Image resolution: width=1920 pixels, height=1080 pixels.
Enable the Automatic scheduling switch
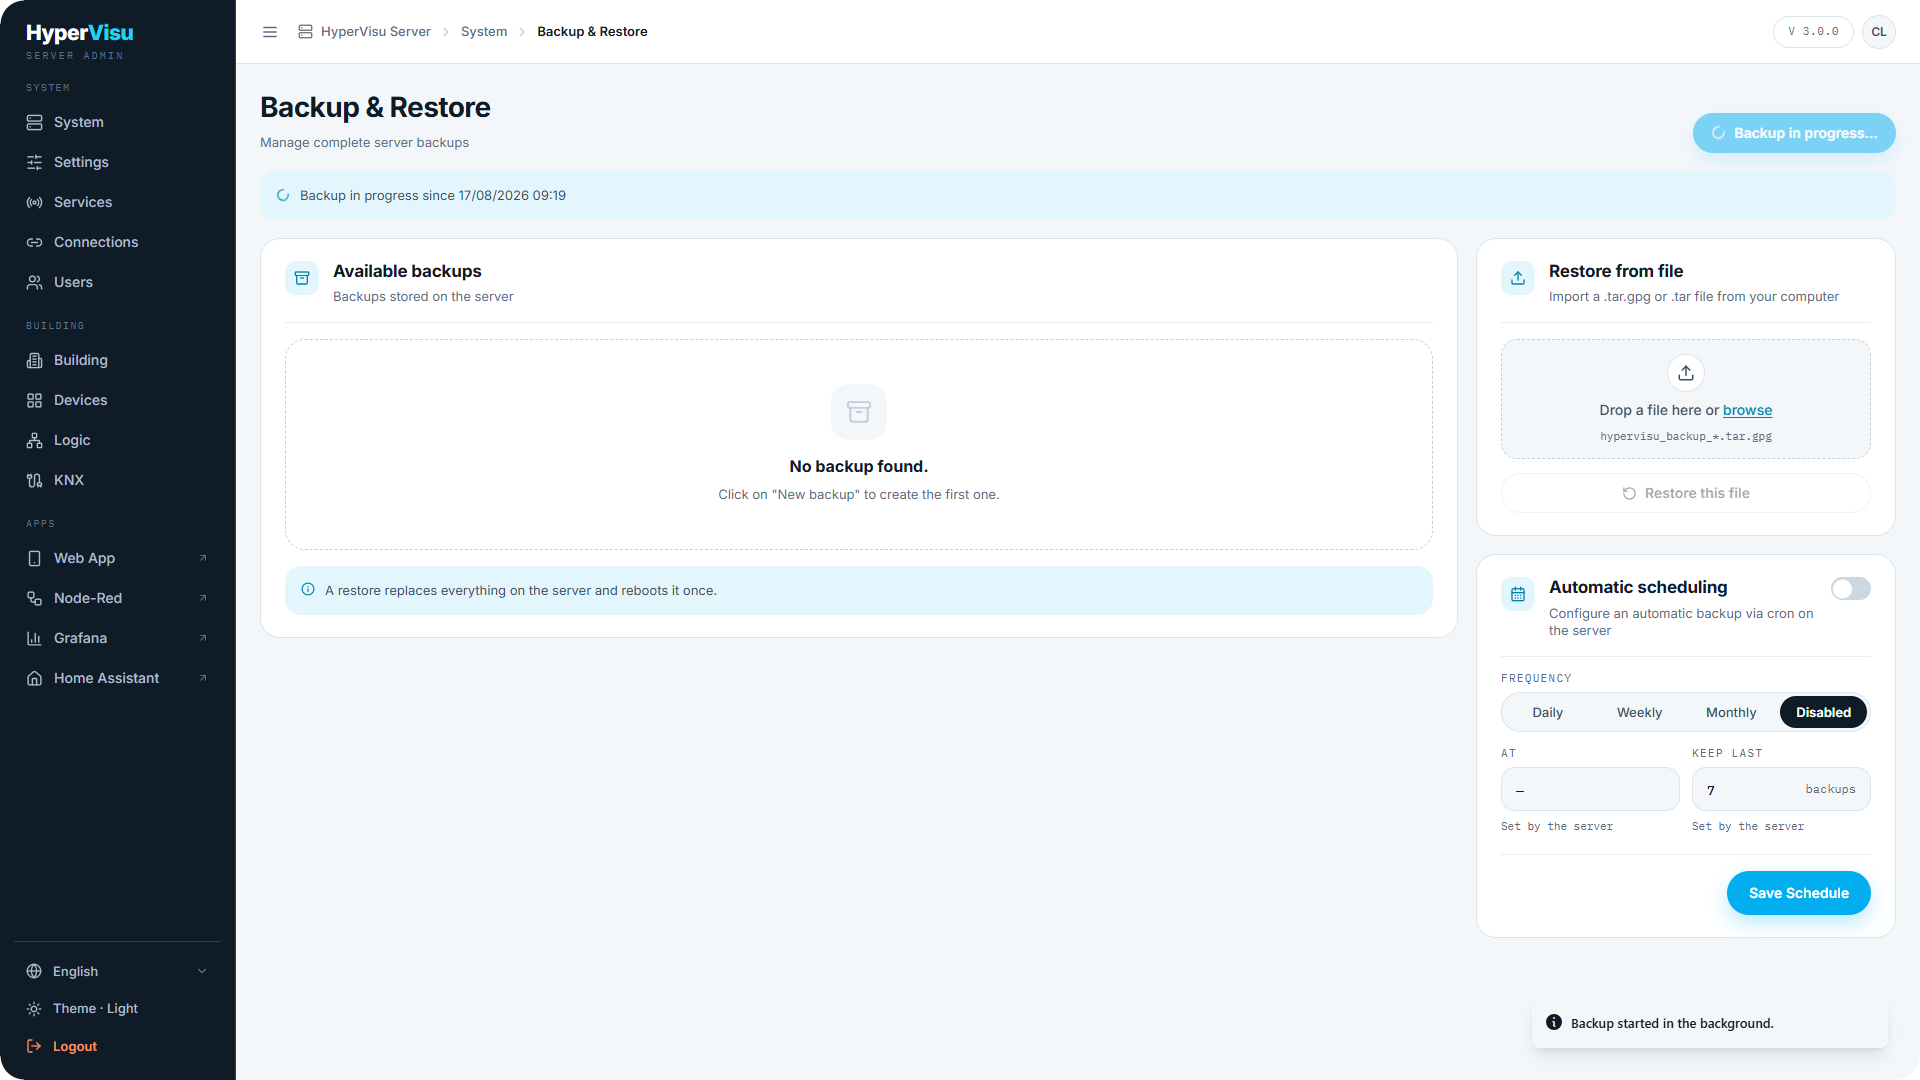pos(1850,589)
